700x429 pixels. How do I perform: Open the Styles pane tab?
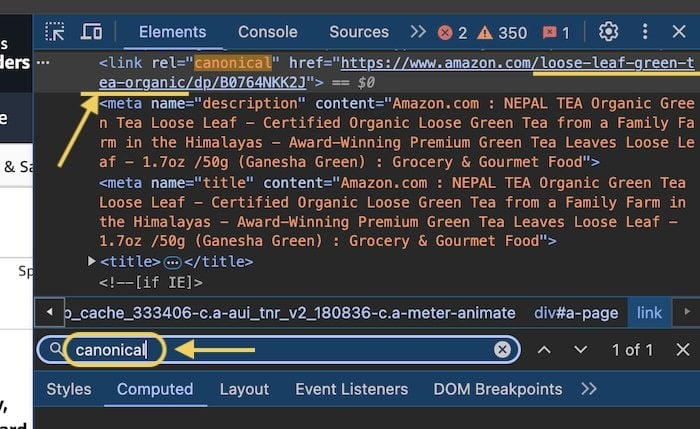[x=69, y=389]
